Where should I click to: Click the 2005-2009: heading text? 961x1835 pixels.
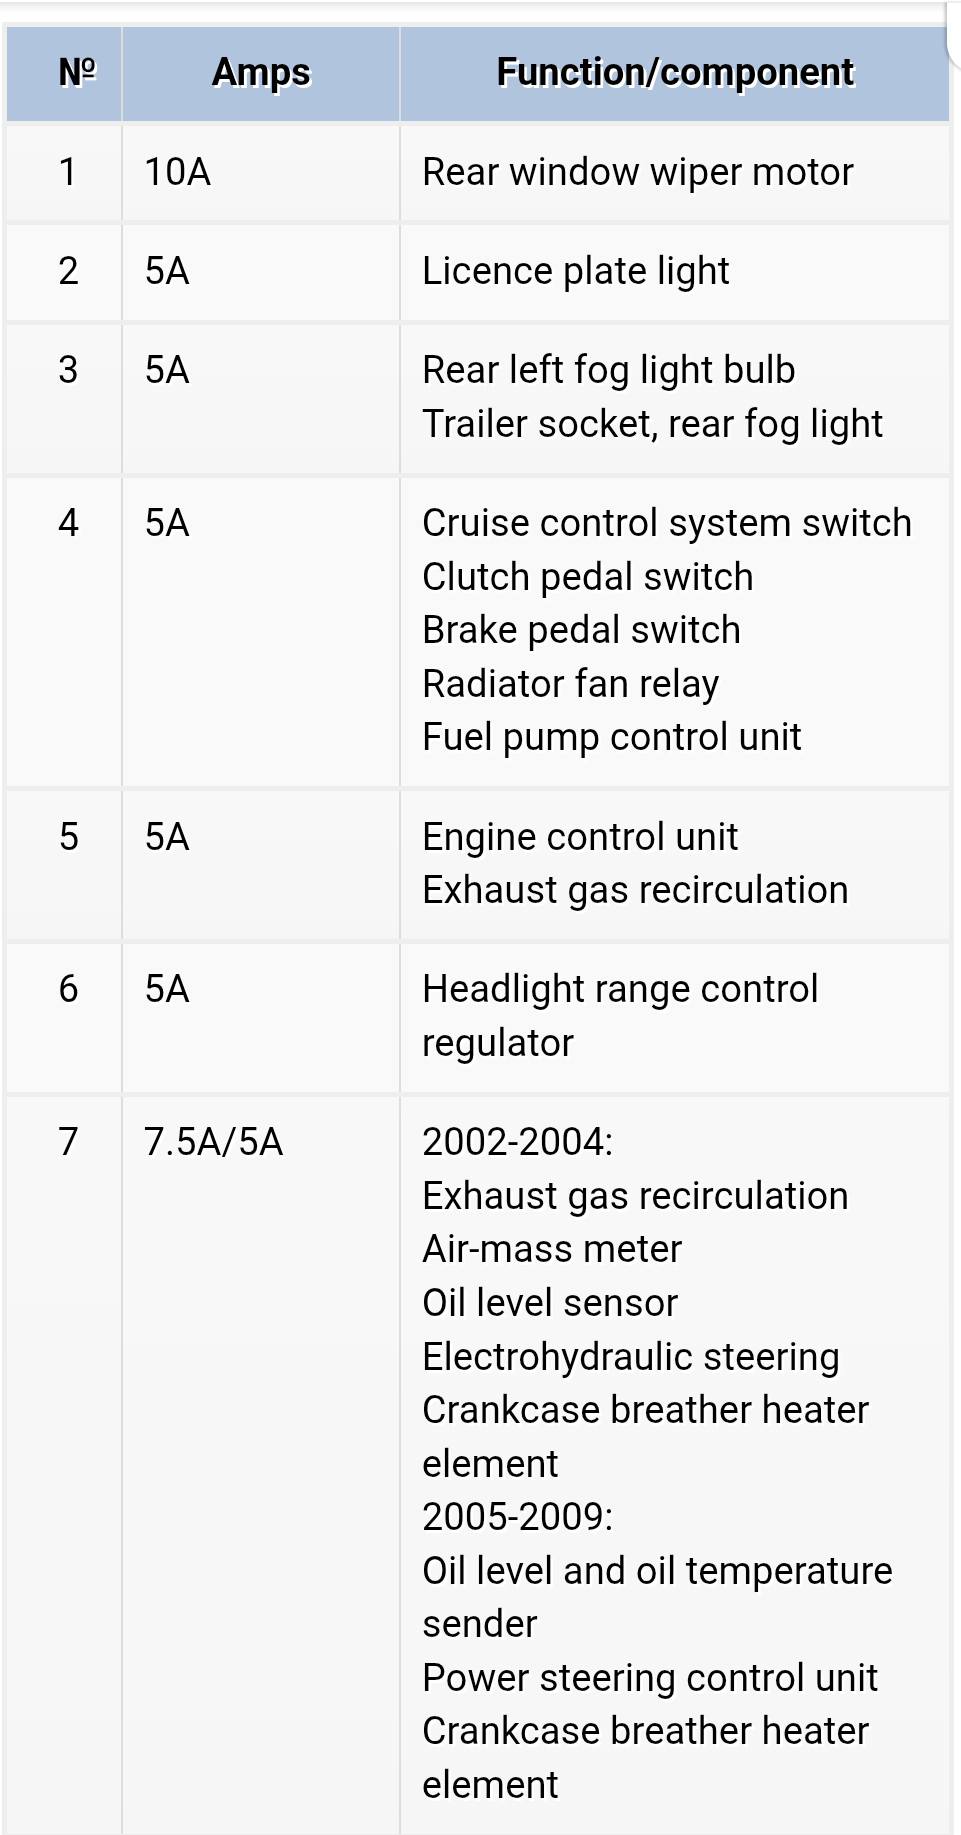point(517,1517)
